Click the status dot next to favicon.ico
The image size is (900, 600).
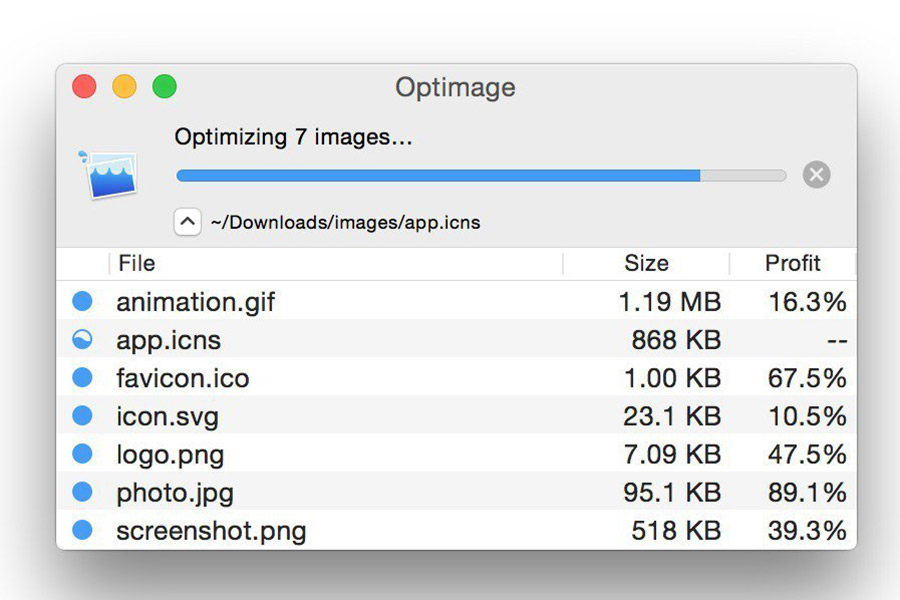point(83,378)
